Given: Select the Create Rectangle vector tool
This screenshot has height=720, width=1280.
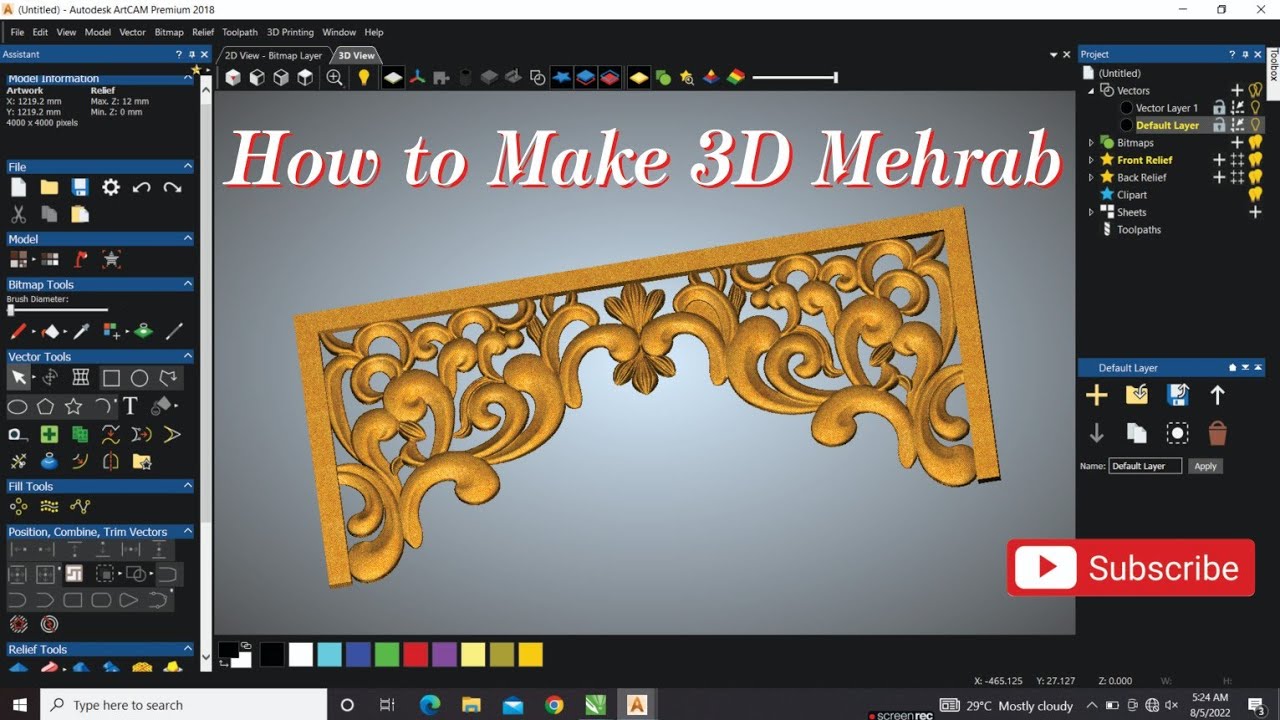Looking at the screenshot, I should 111,378.
